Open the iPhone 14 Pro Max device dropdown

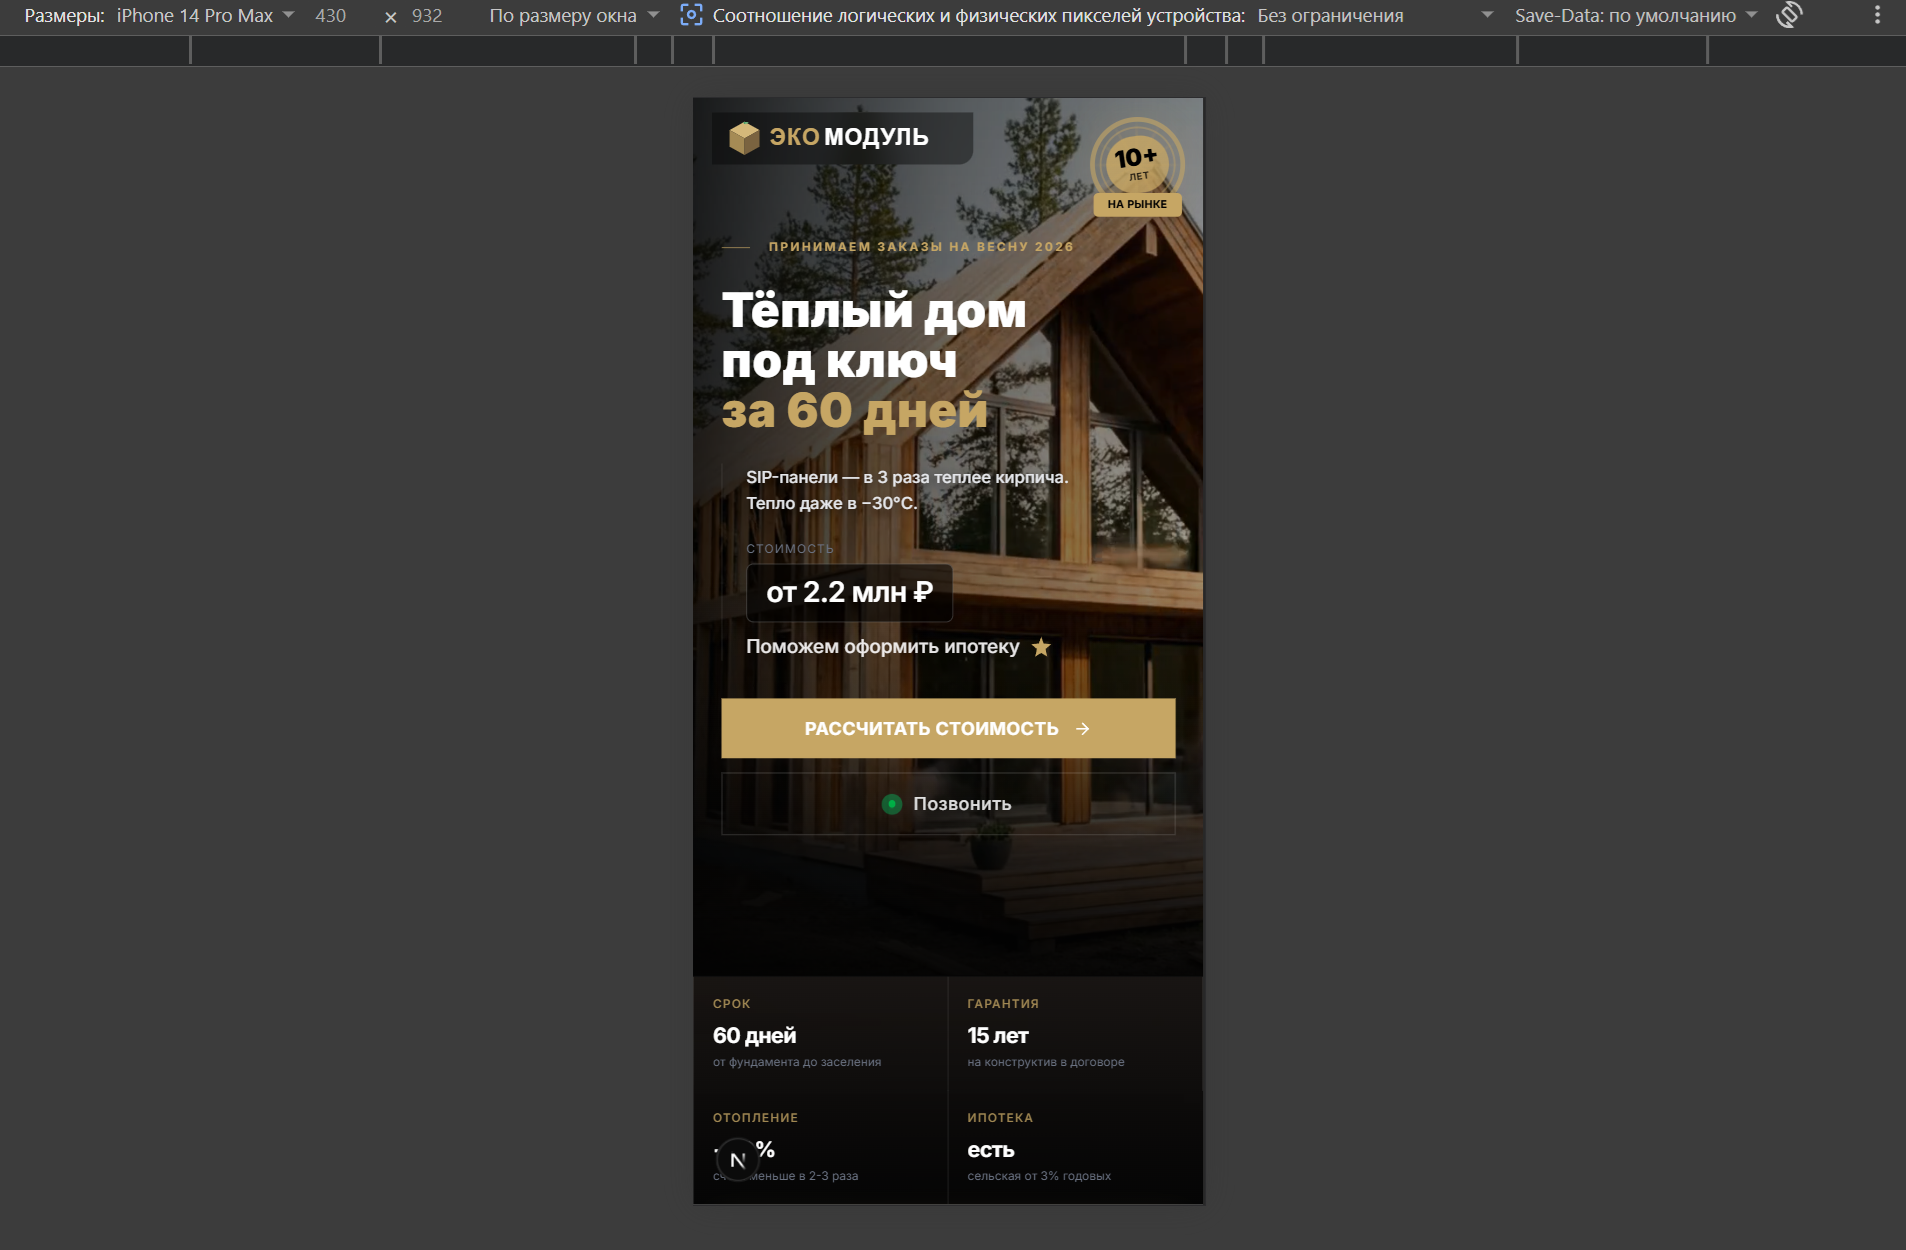(205, 16)
